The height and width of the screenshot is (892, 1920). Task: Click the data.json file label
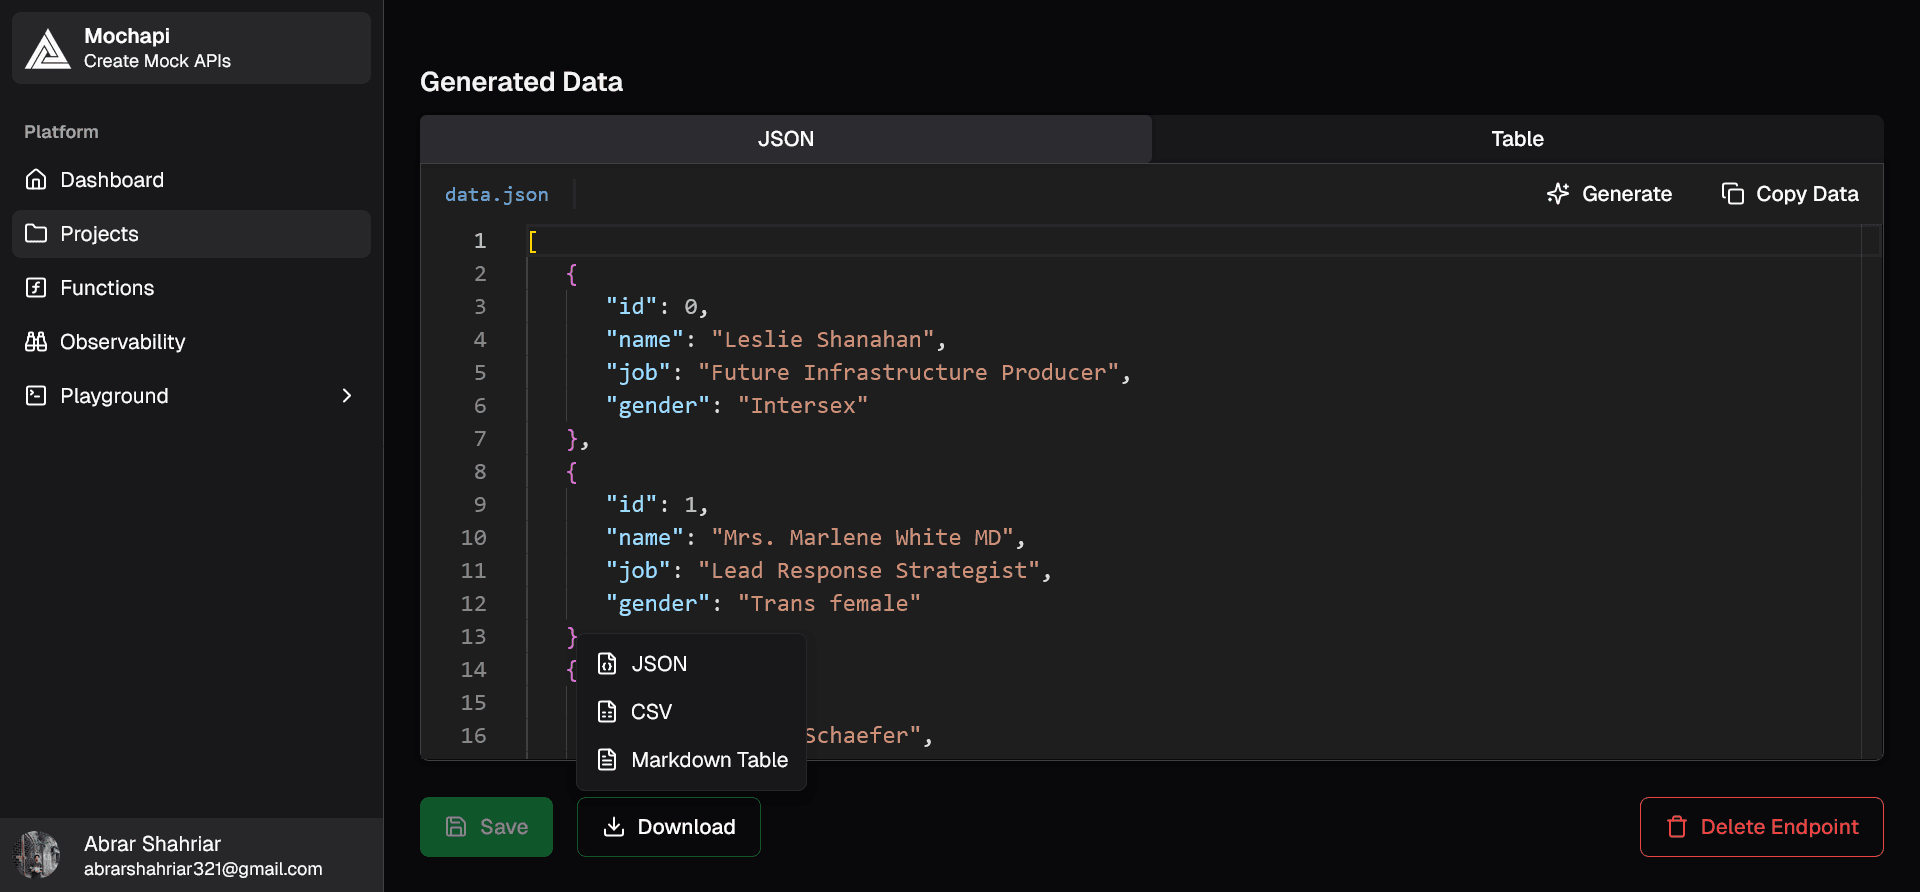click(x=496, y=195)
